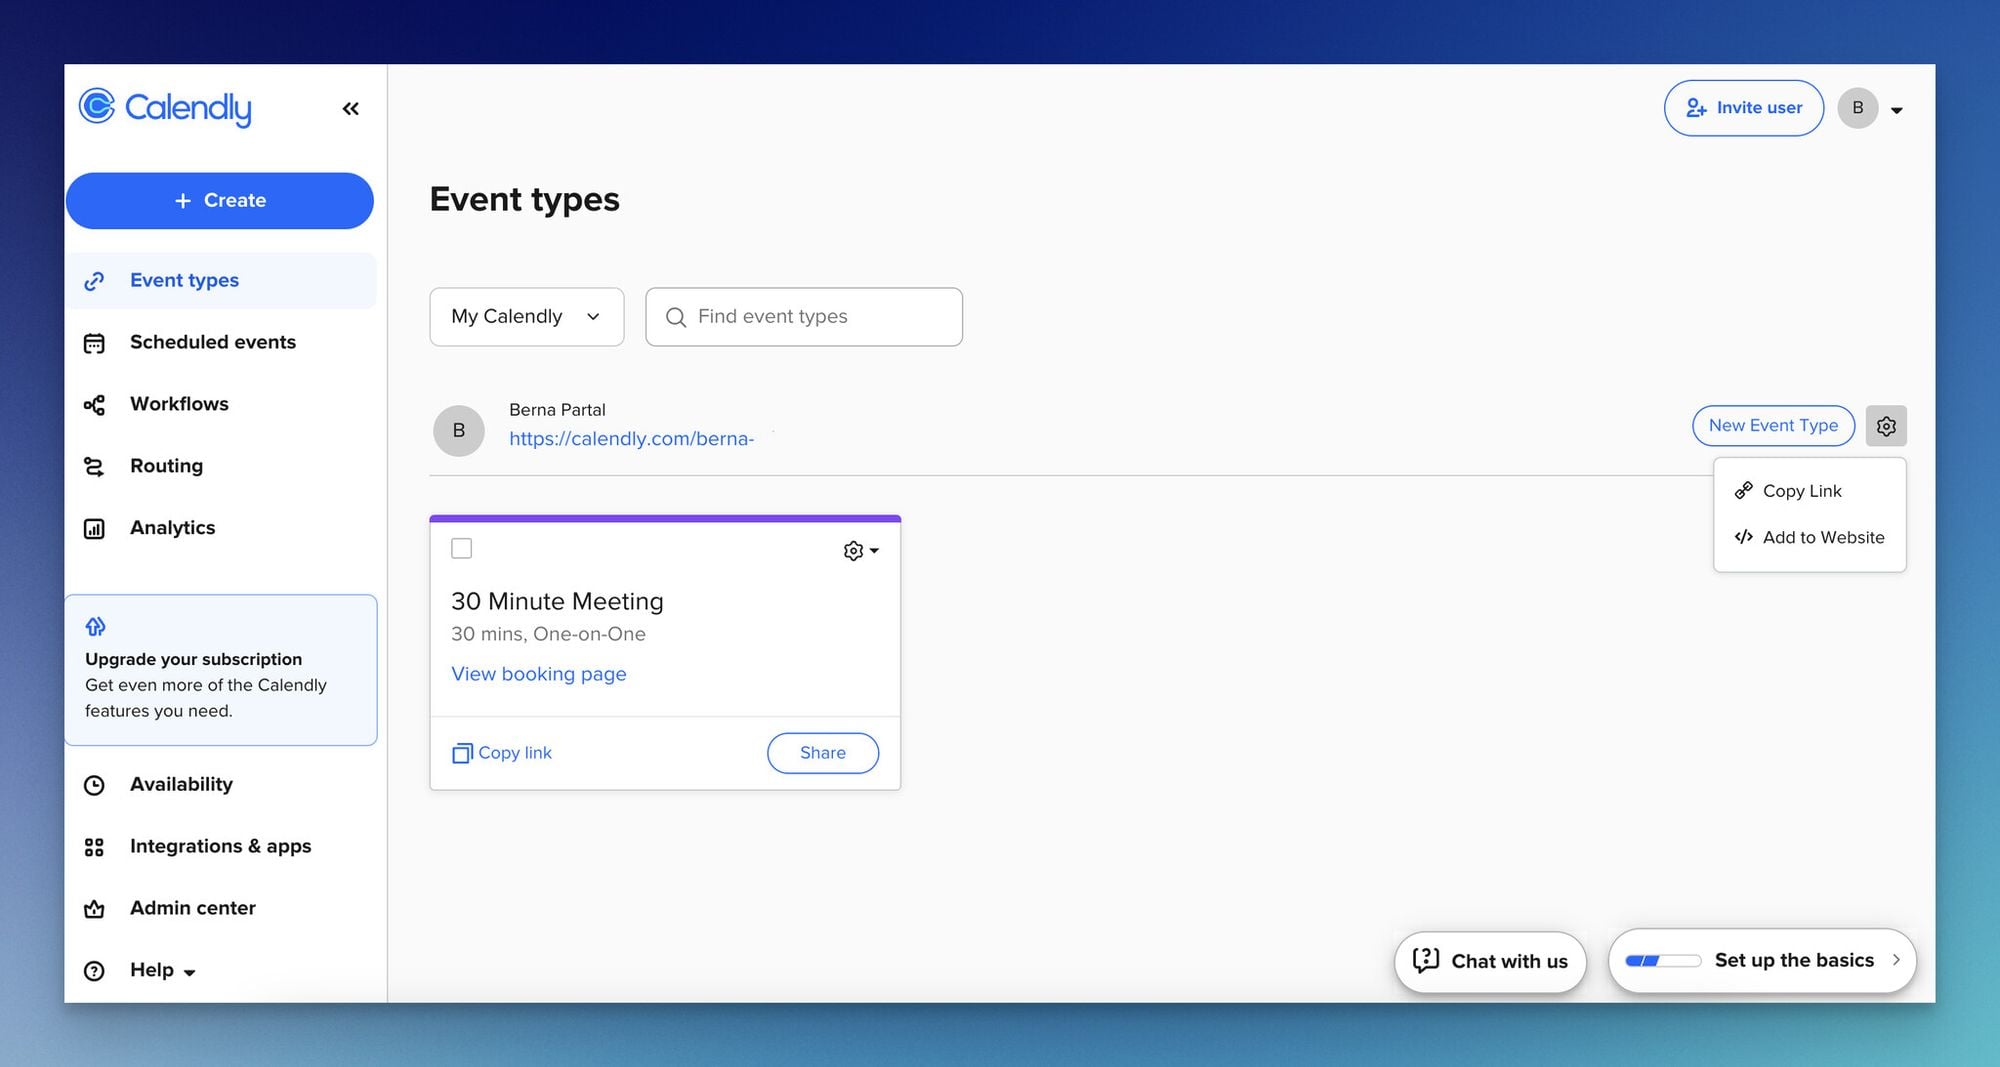Open the My Calendly dropdown
Image resolution: width=2000 pixels, height=1067 pixels.
coord(527,317)
